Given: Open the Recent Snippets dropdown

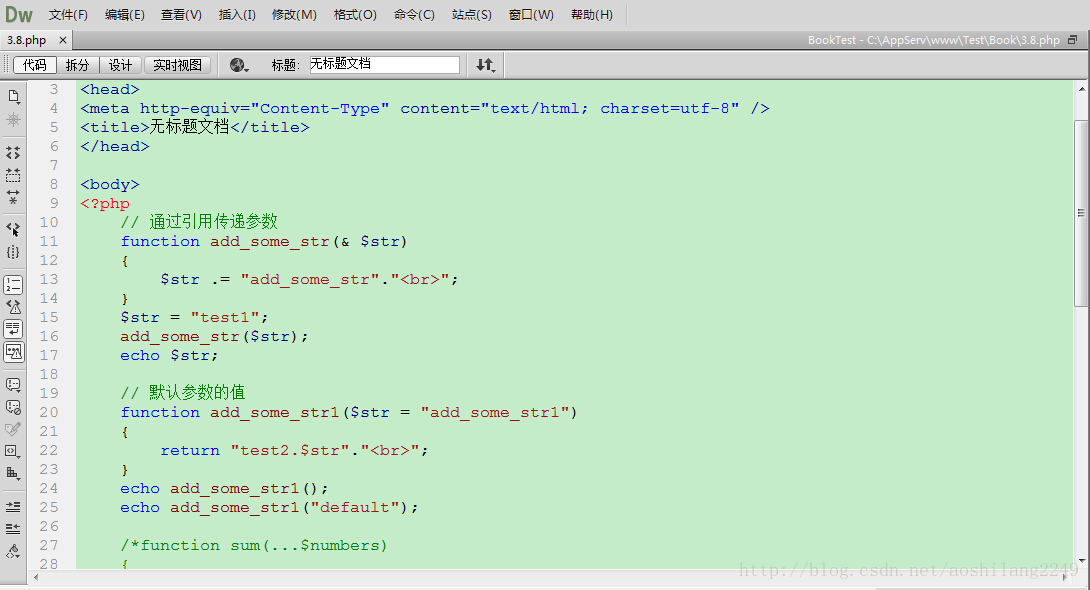Looking at the screenshot, I should click(13, 452).
